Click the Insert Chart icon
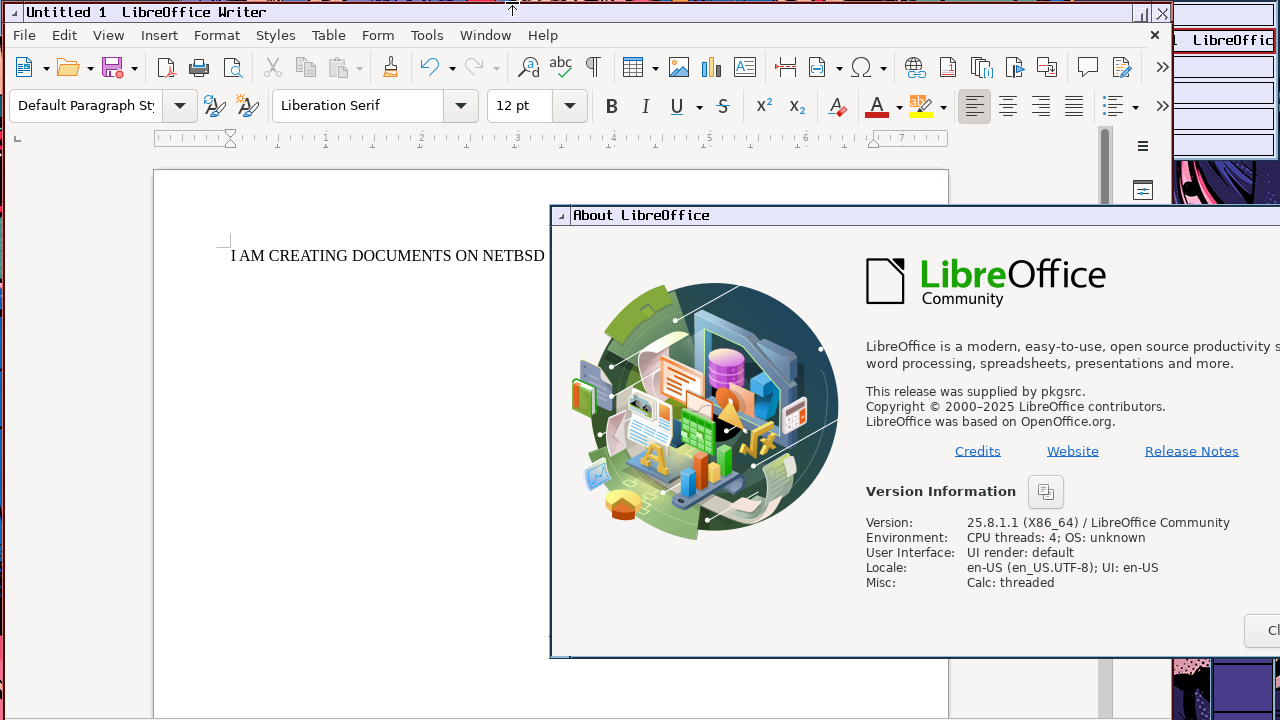 pos(711,68)
